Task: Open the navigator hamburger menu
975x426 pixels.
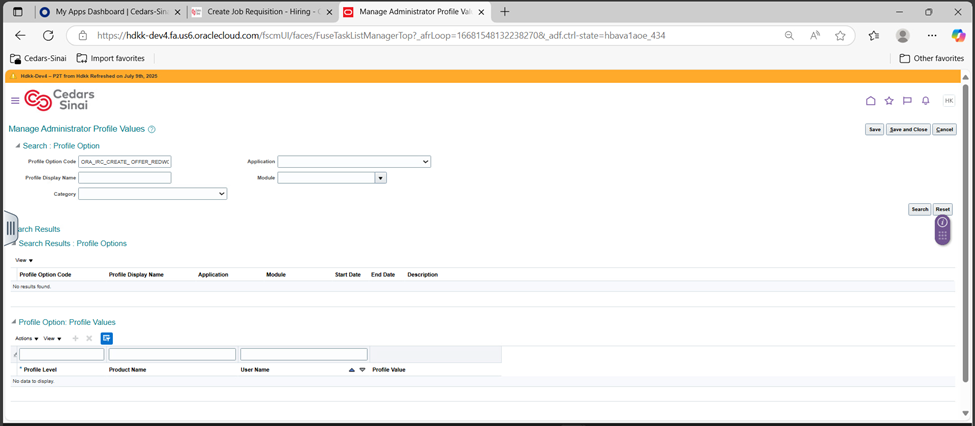Action: click(x=15, y=101)
